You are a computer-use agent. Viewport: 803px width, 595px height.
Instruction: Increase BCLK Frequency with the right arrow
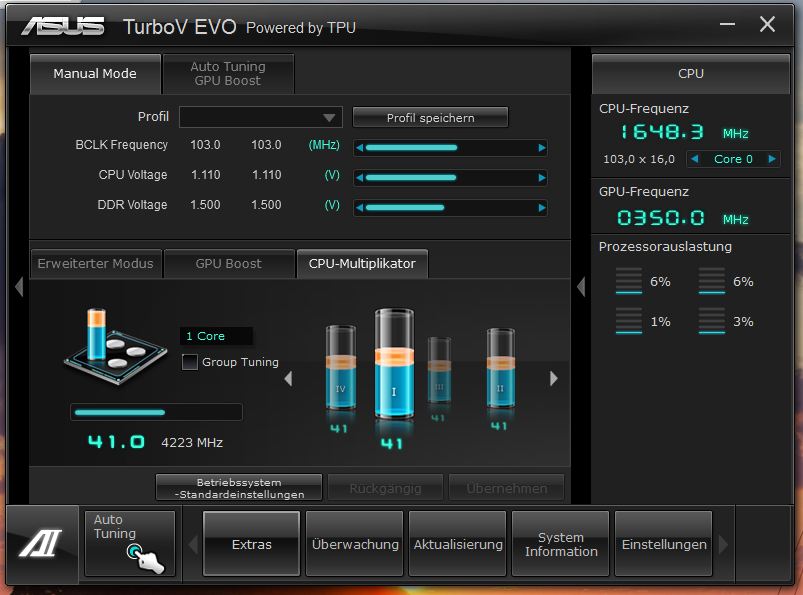pyautogui.click(x=542, y=148)
